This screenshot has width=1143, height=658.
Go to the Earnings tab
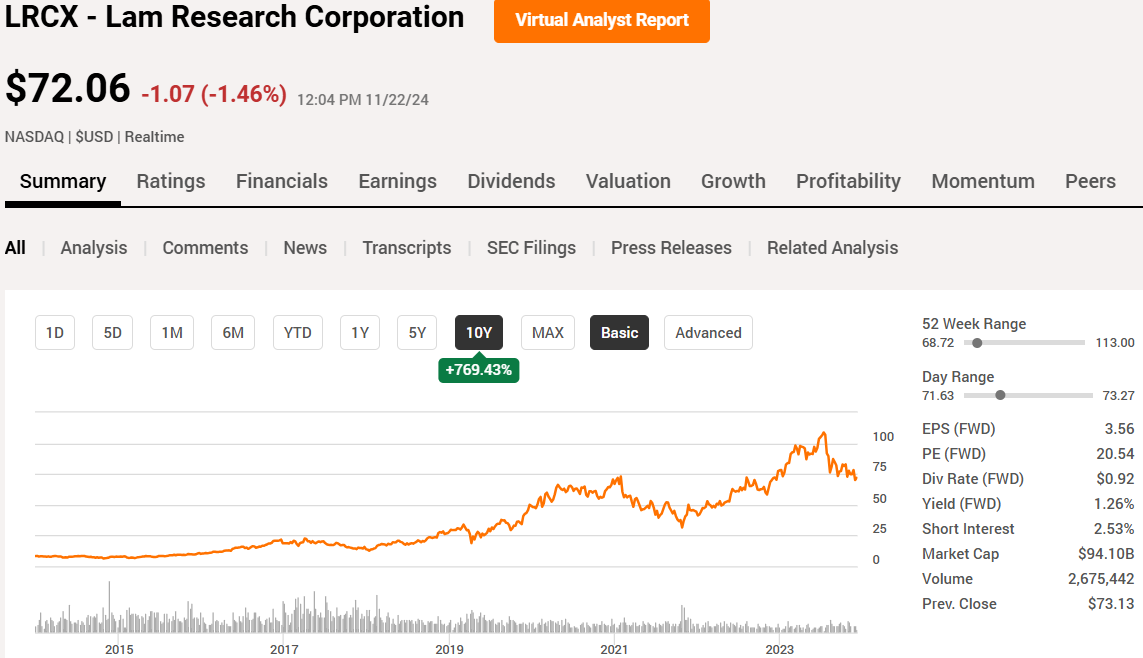tap(397, 181)
